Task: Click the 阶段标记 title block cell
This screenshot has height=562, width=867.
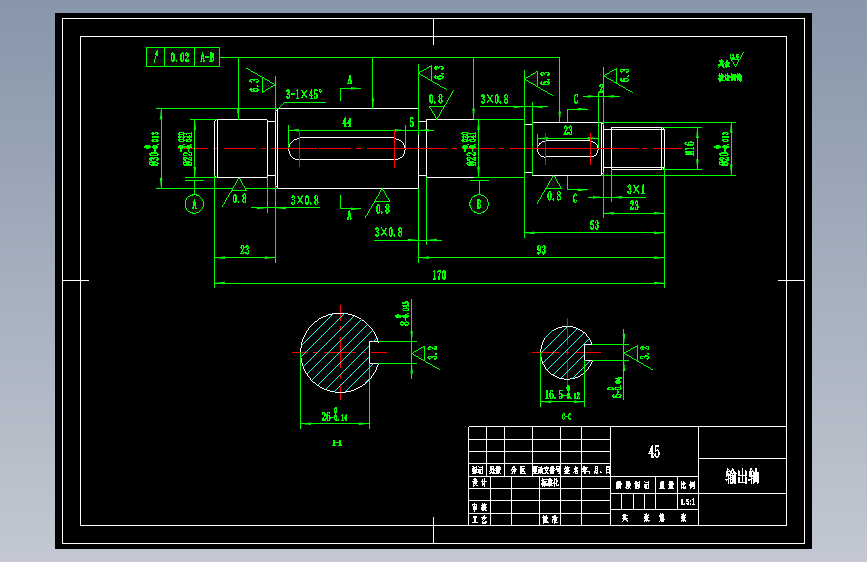Action: click(x=633, y=485)
